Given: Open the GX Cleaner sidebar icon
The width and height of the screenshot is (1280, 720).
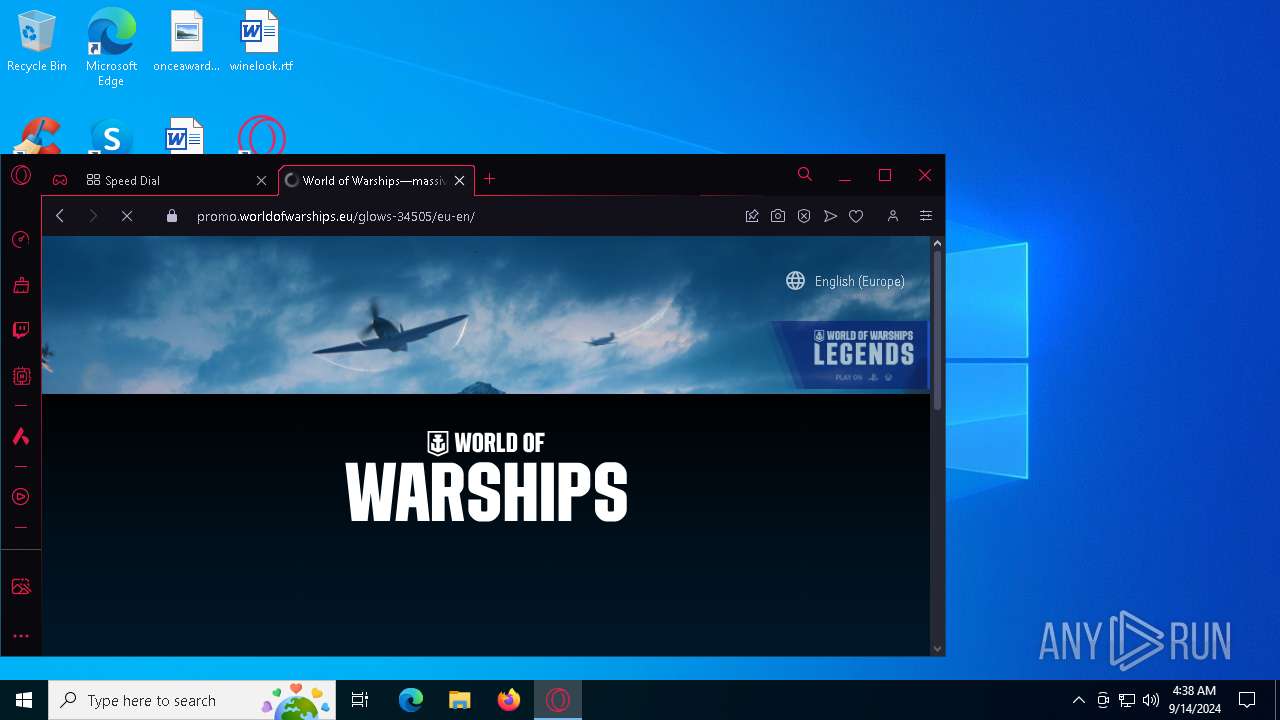Looking at the screenshot, I should pos(20,286).
